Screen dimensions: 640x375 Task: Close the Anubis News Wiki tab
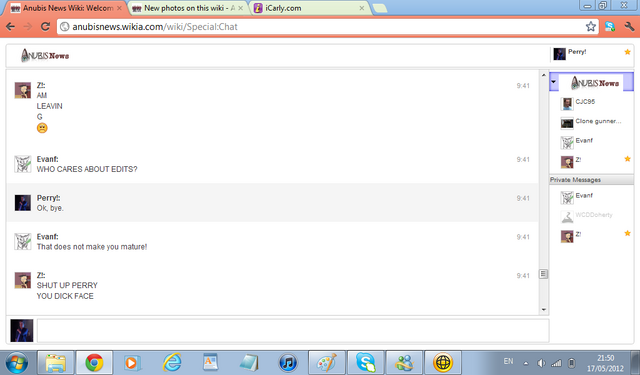pos(119,8)
